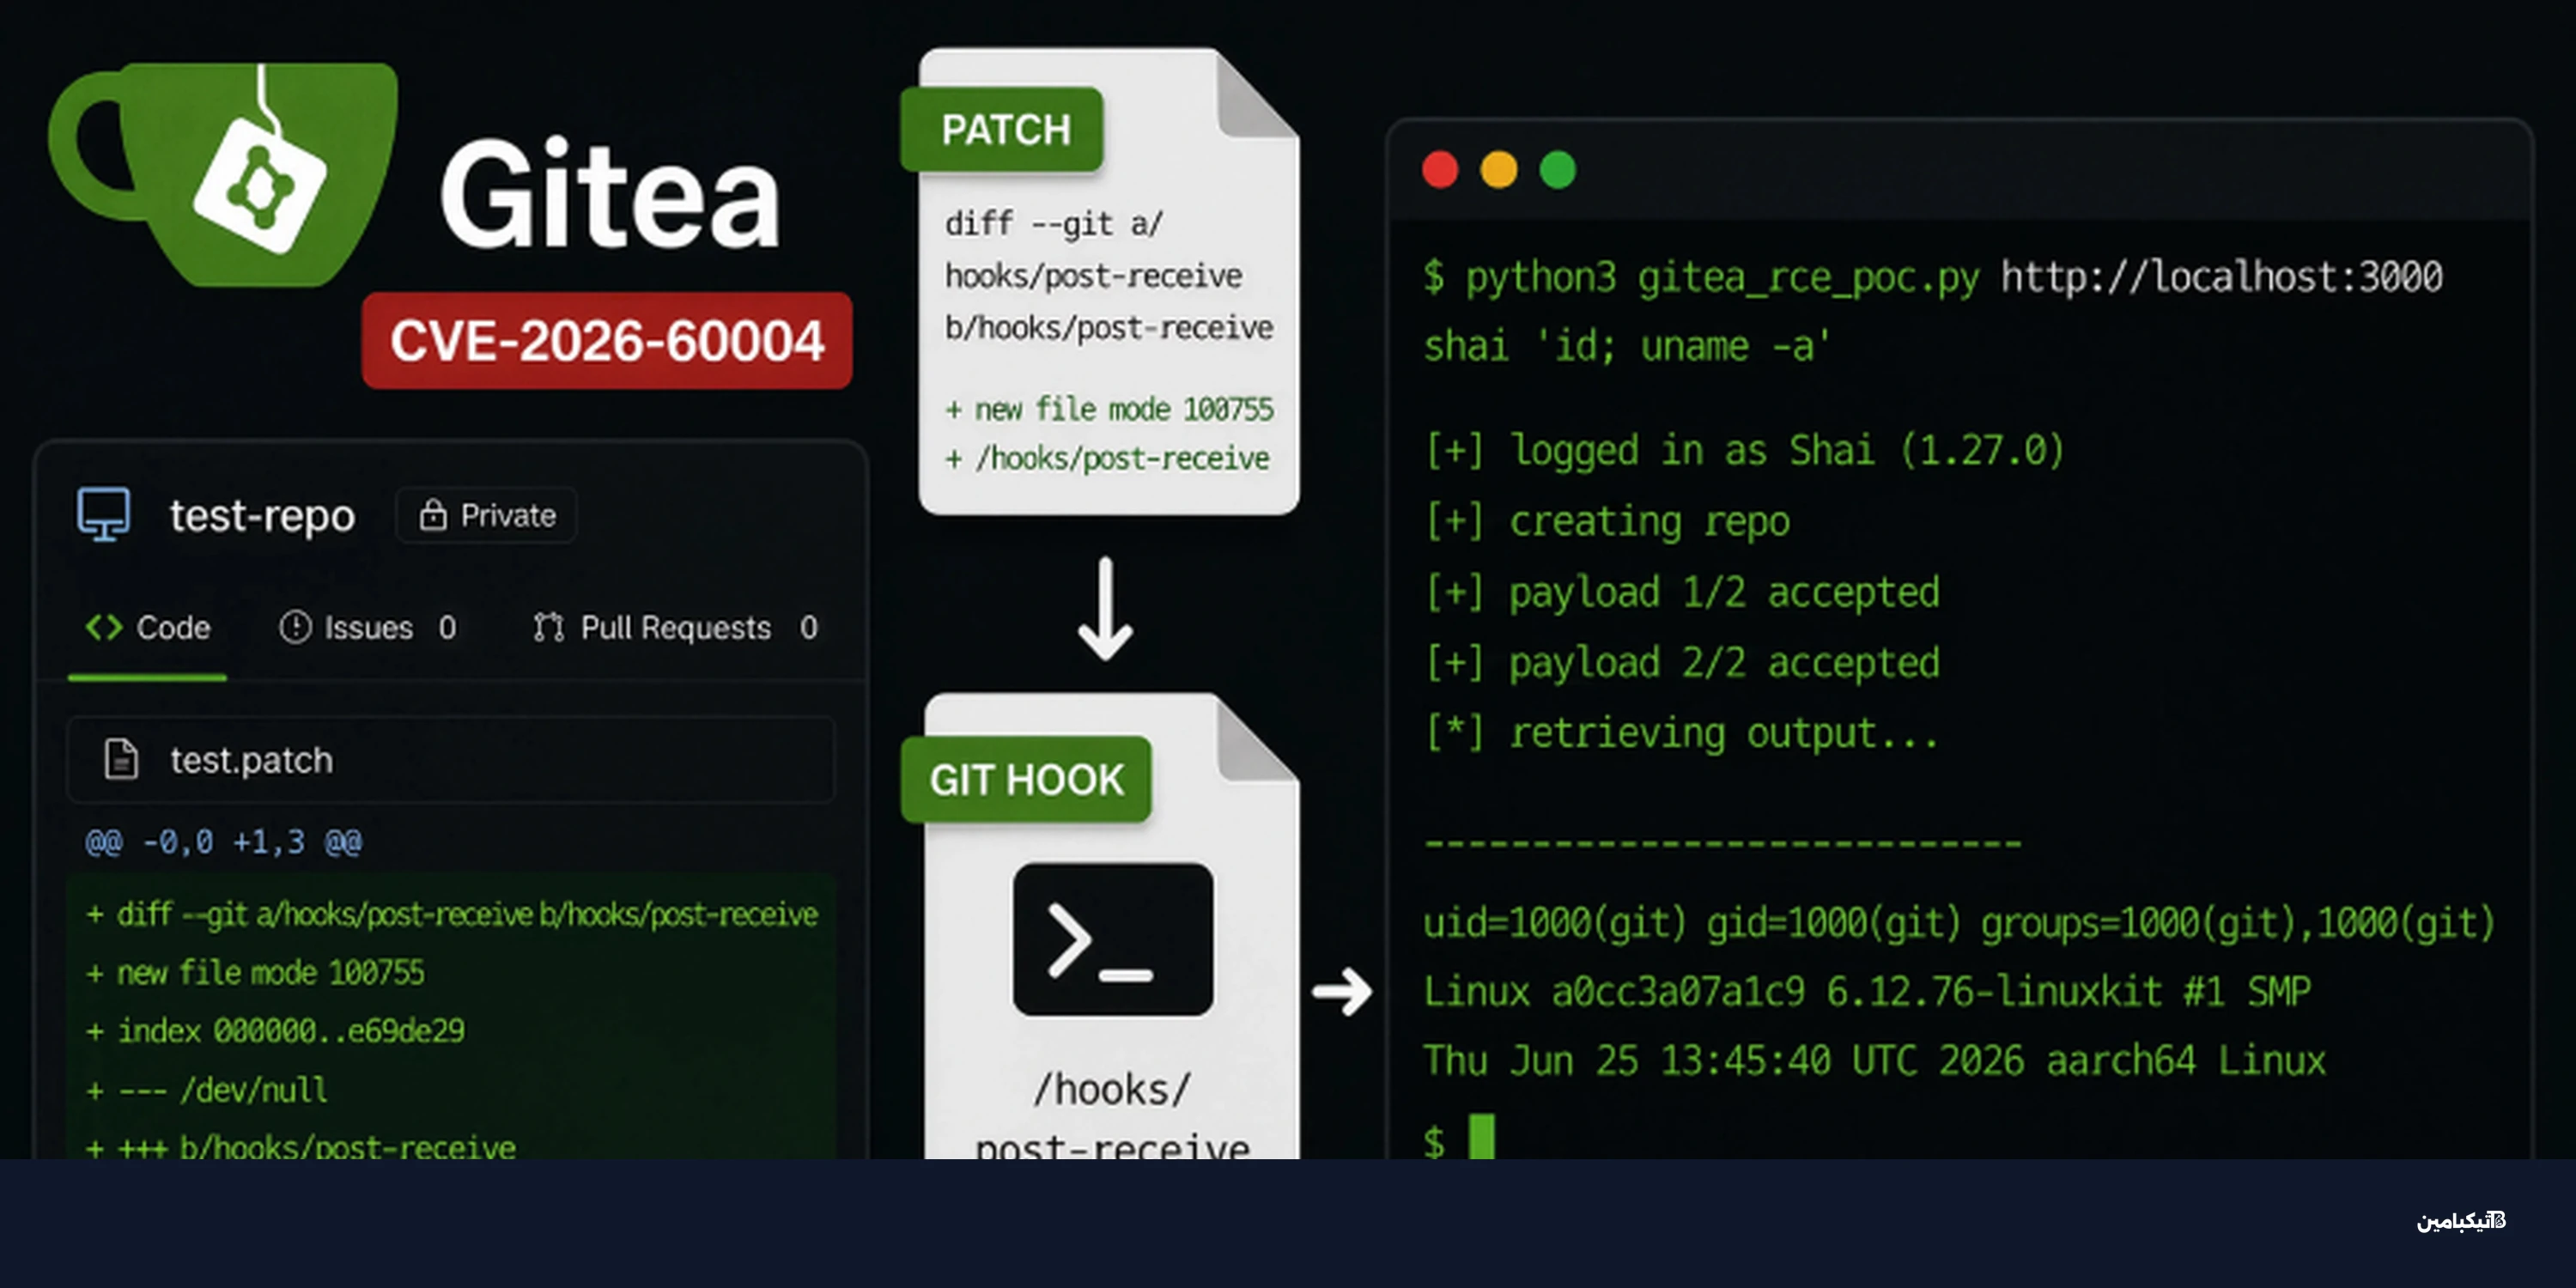2576x1288 pixels.
Task: Select the "+ --- /dev/null" diff line
Action: (206, 1089)
